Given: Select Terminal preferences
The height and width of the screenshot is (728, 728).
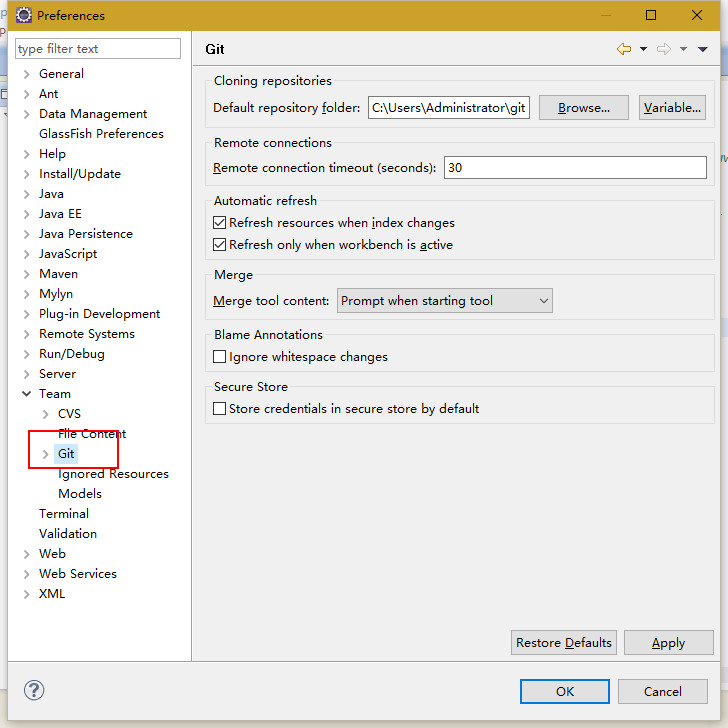Looking at the screenshot, I should 64,514.
